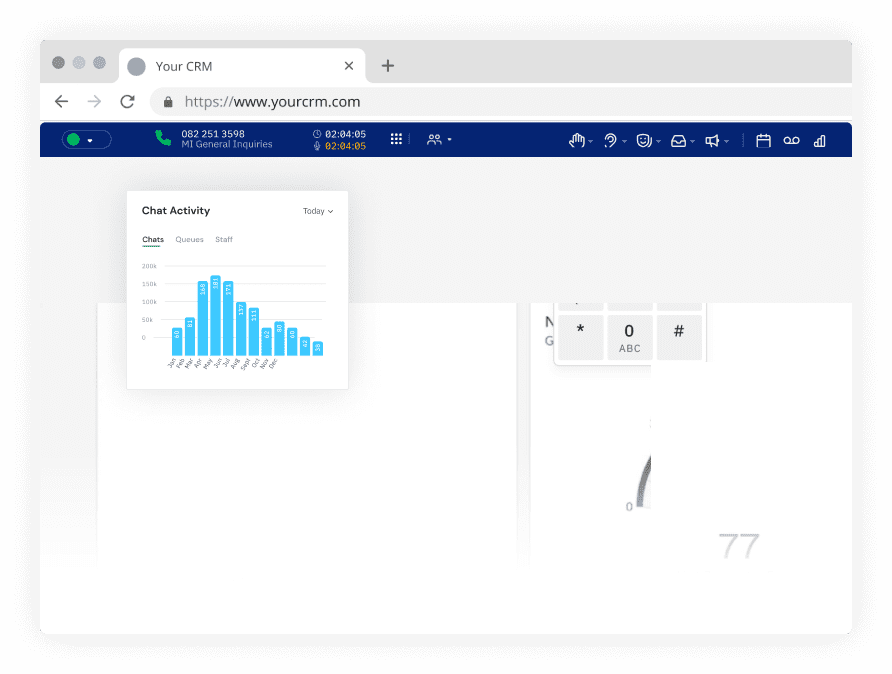Open the dialpad grid icon
This screenshot has width=892, height=674.
click(397, 139)
